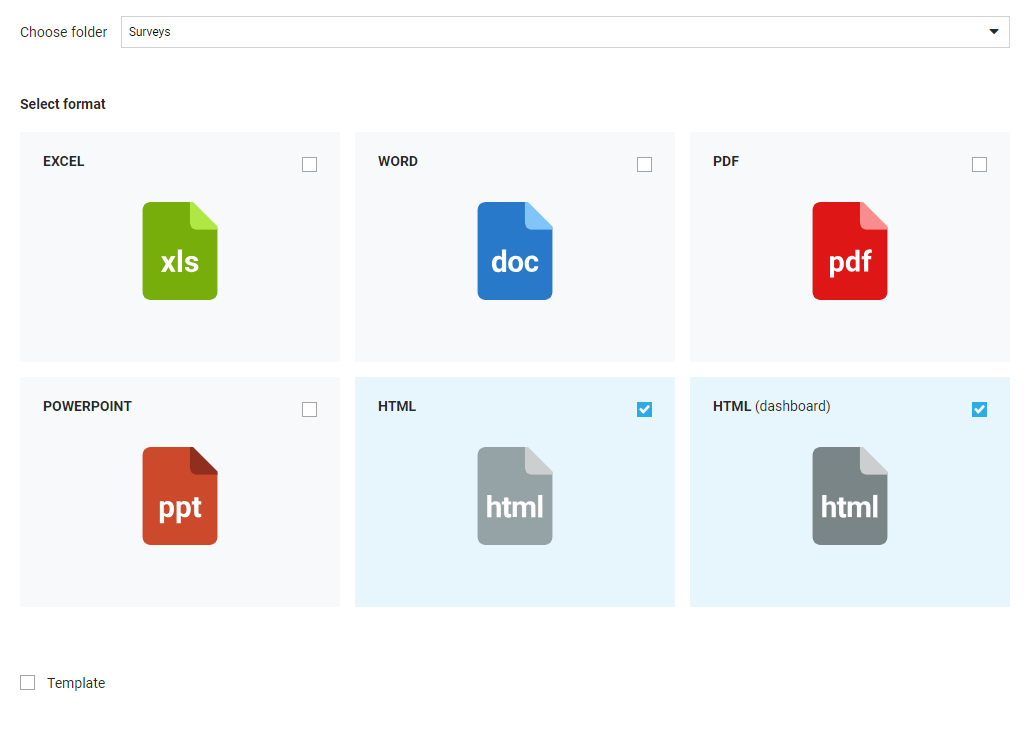This screenshot has width=1029, height=733.
Task: Click the html icon in the HTML card
Action: [514, 495]
